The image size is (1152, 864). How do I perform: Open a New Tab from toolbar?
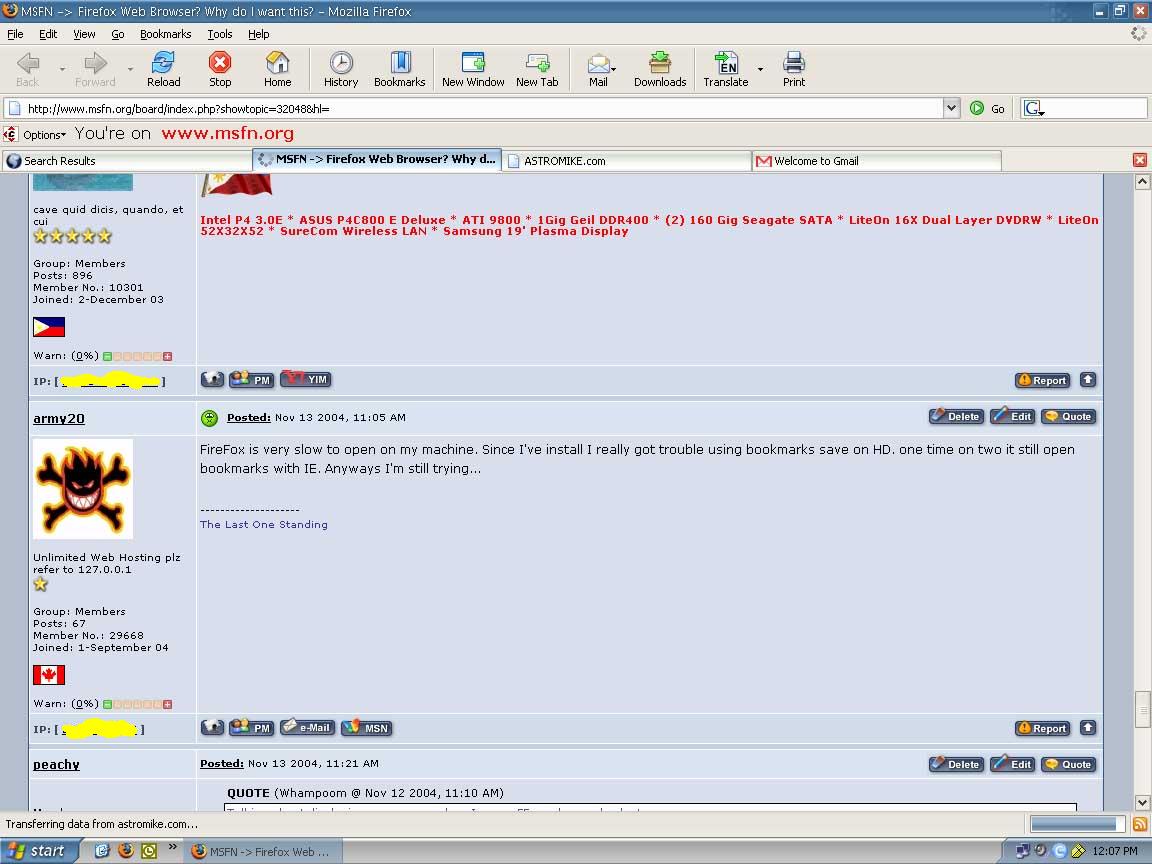coord(537,70)
